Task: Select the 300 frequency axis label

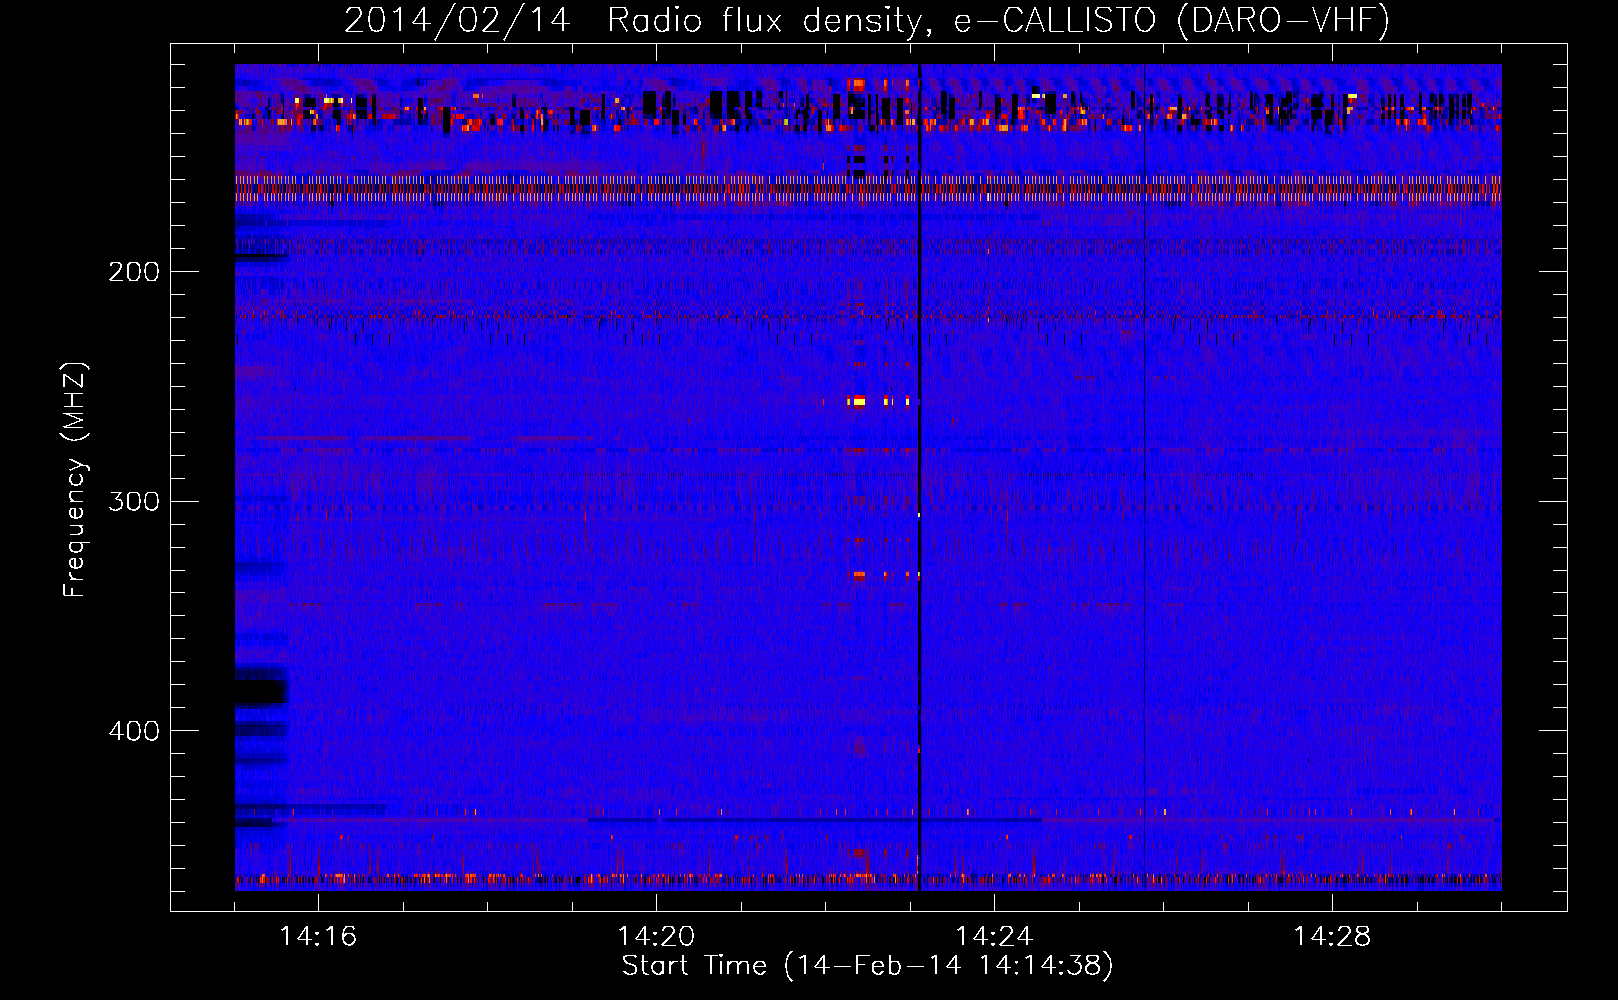Action: (x=134, y=501)
